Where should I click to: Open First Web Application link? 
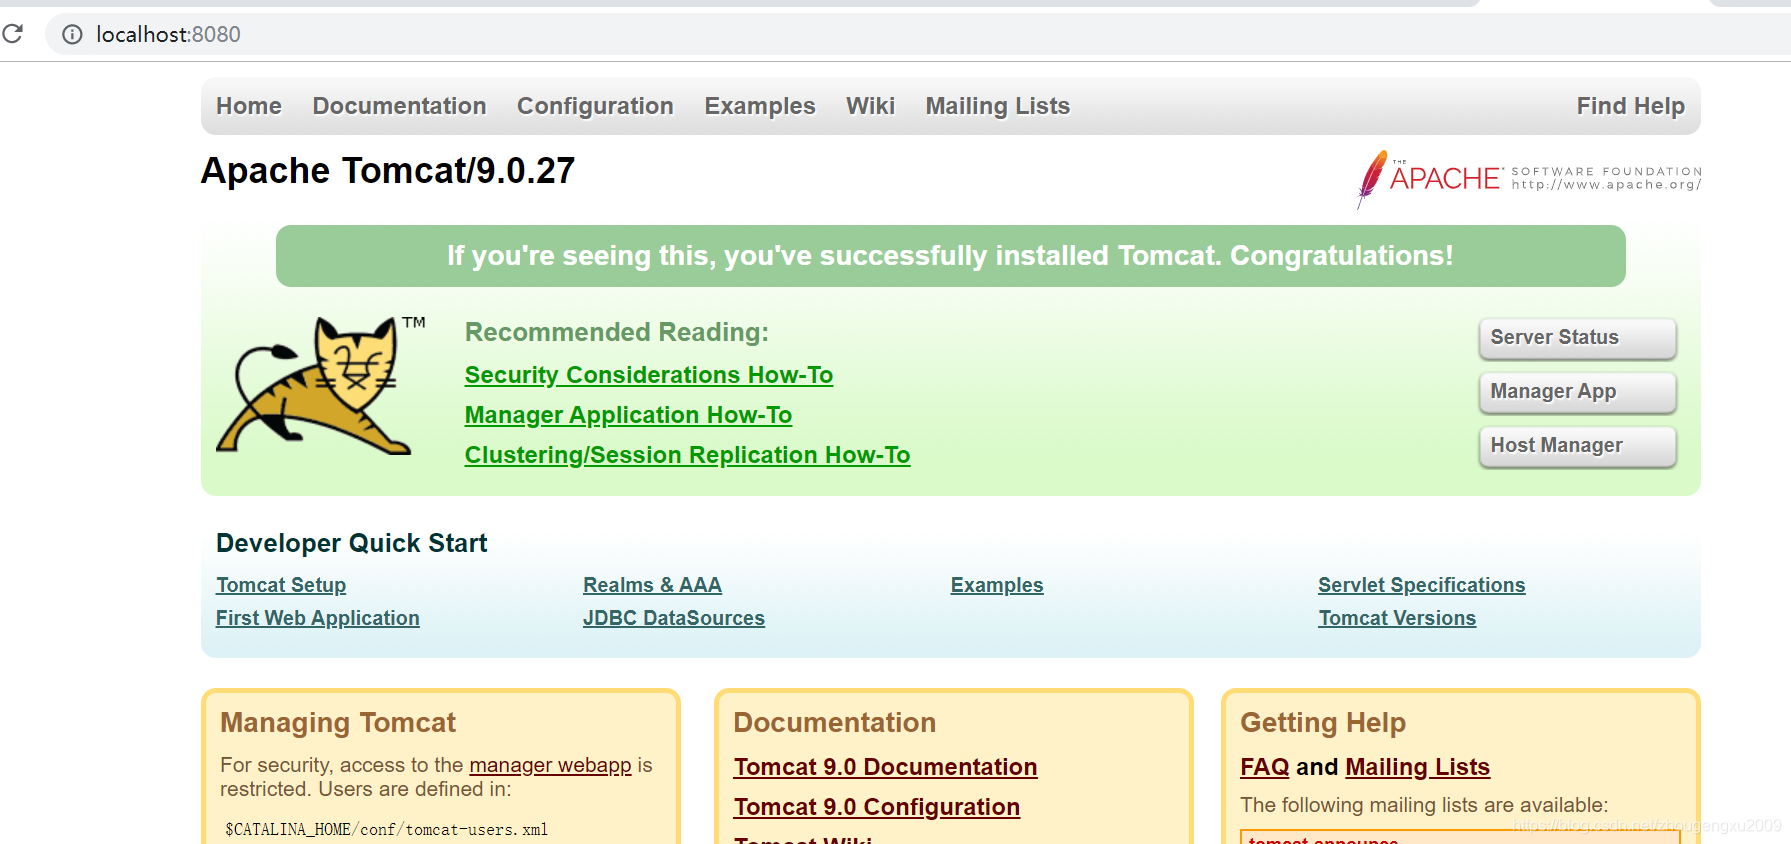(318, 618)
